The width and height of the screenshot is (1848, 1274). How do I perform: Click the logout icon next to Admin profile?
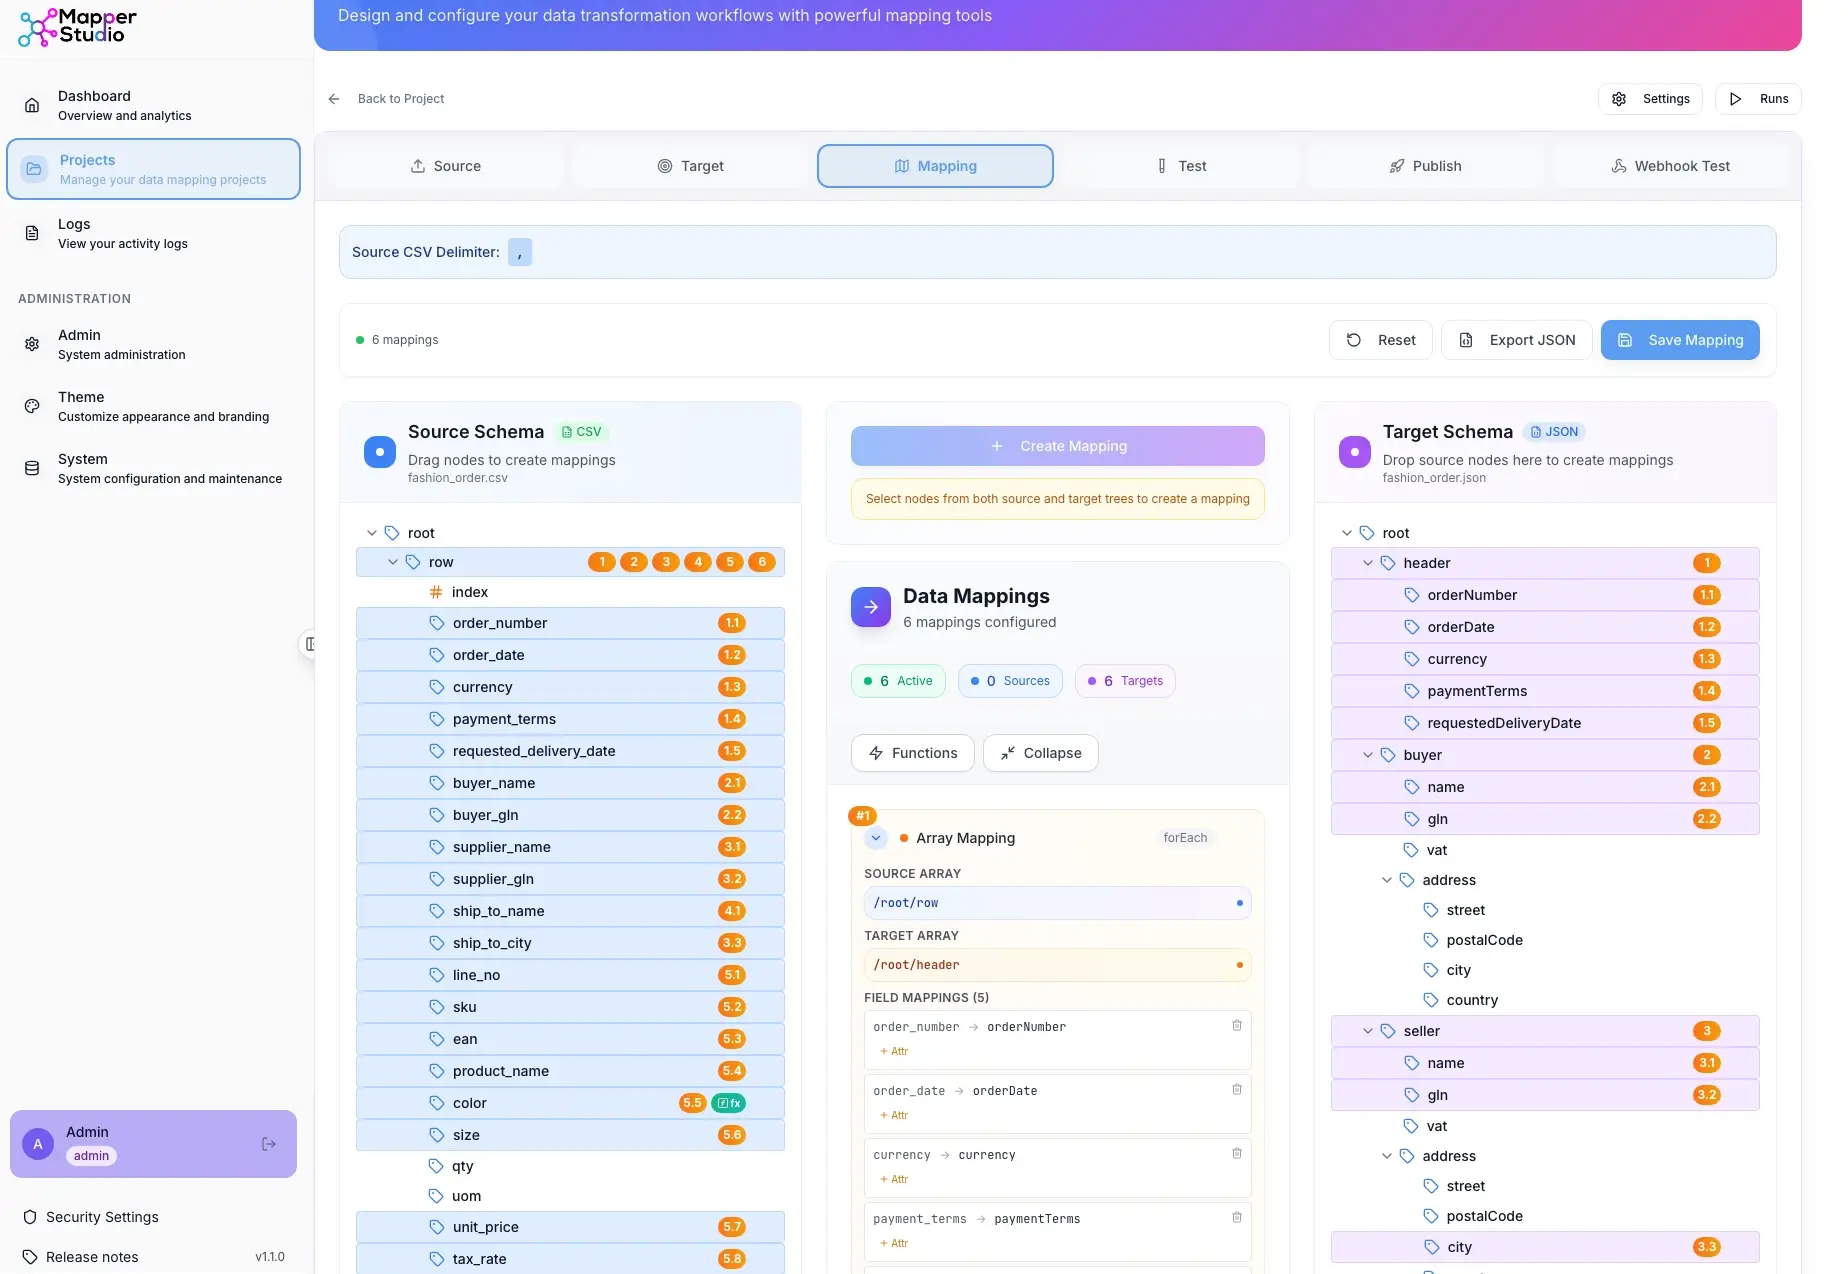[x=268, y=1143]
